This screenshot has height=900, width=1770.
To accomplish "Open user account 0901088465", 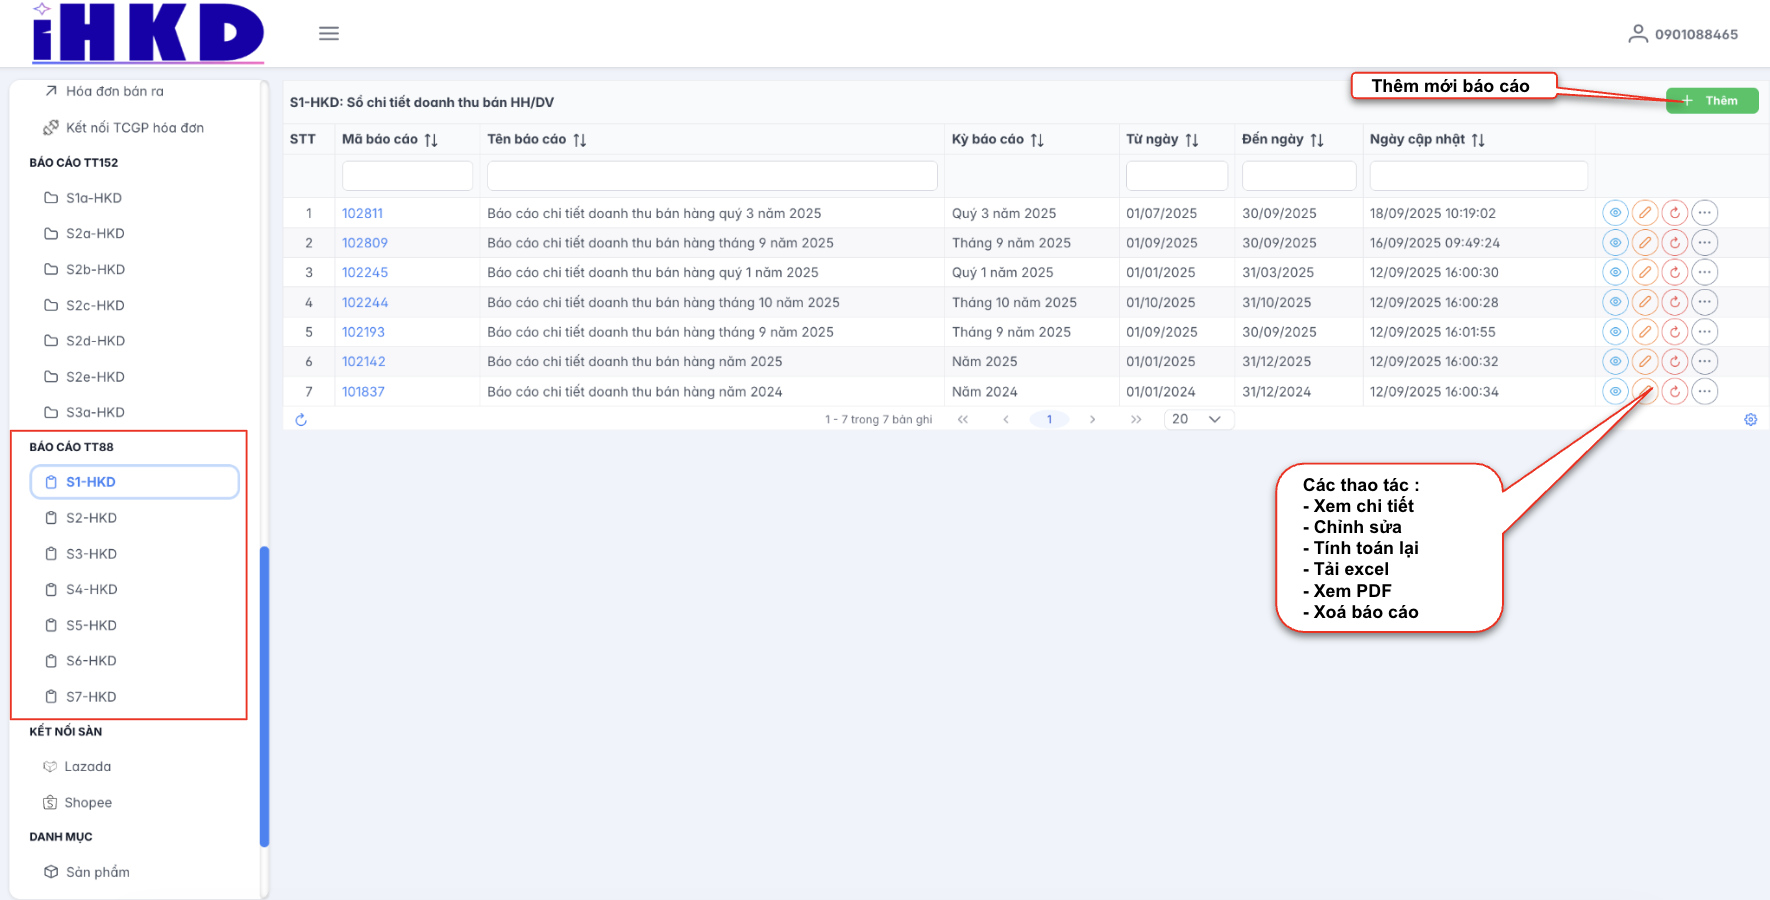I will 1683,34.
